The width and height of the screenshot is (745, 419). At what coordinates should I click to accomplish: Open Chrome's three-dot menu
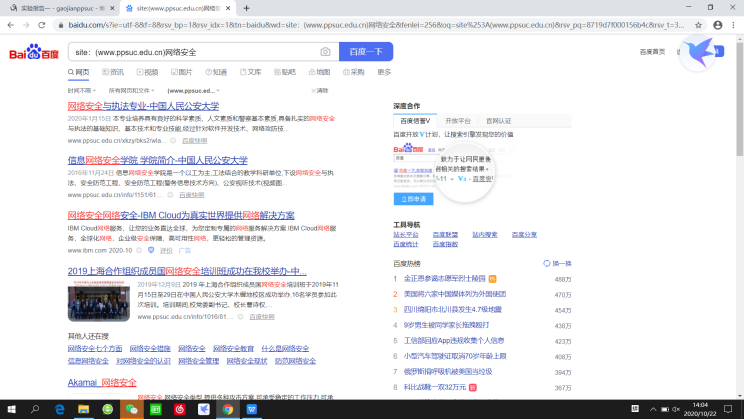pyautogui.click(x=733, y=25)
